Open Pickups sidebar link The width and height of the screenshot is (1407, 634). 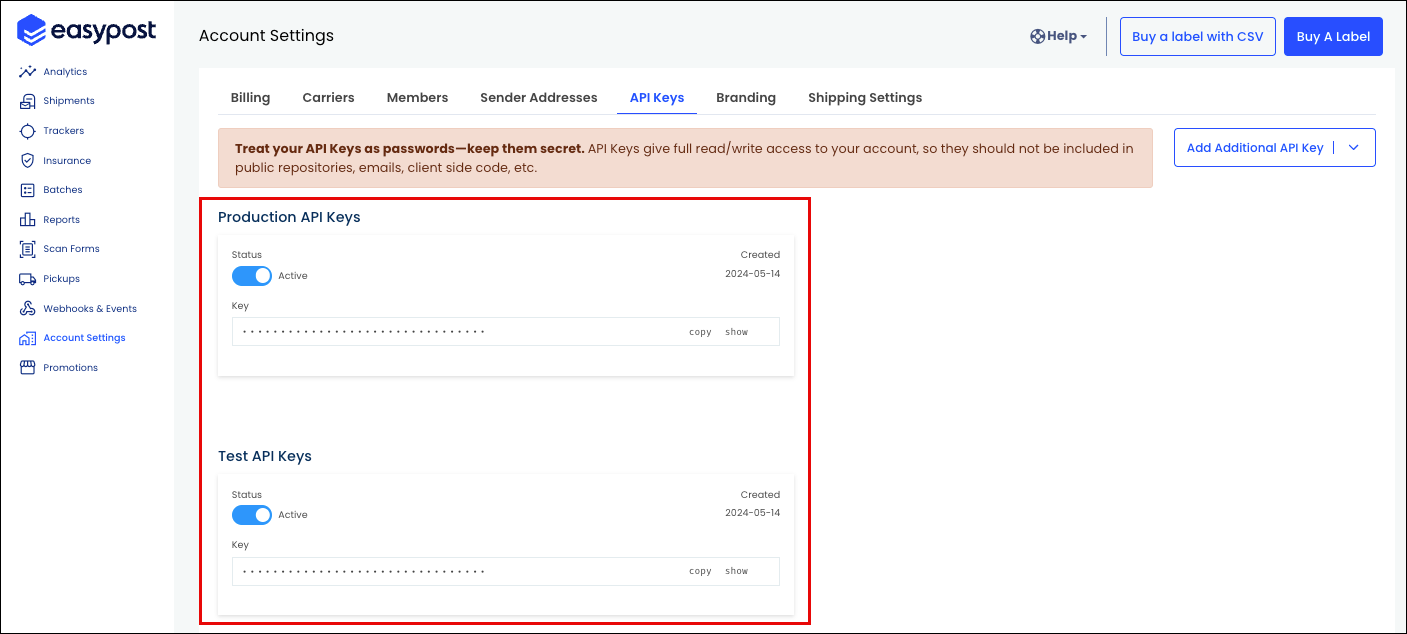[61, 279]
